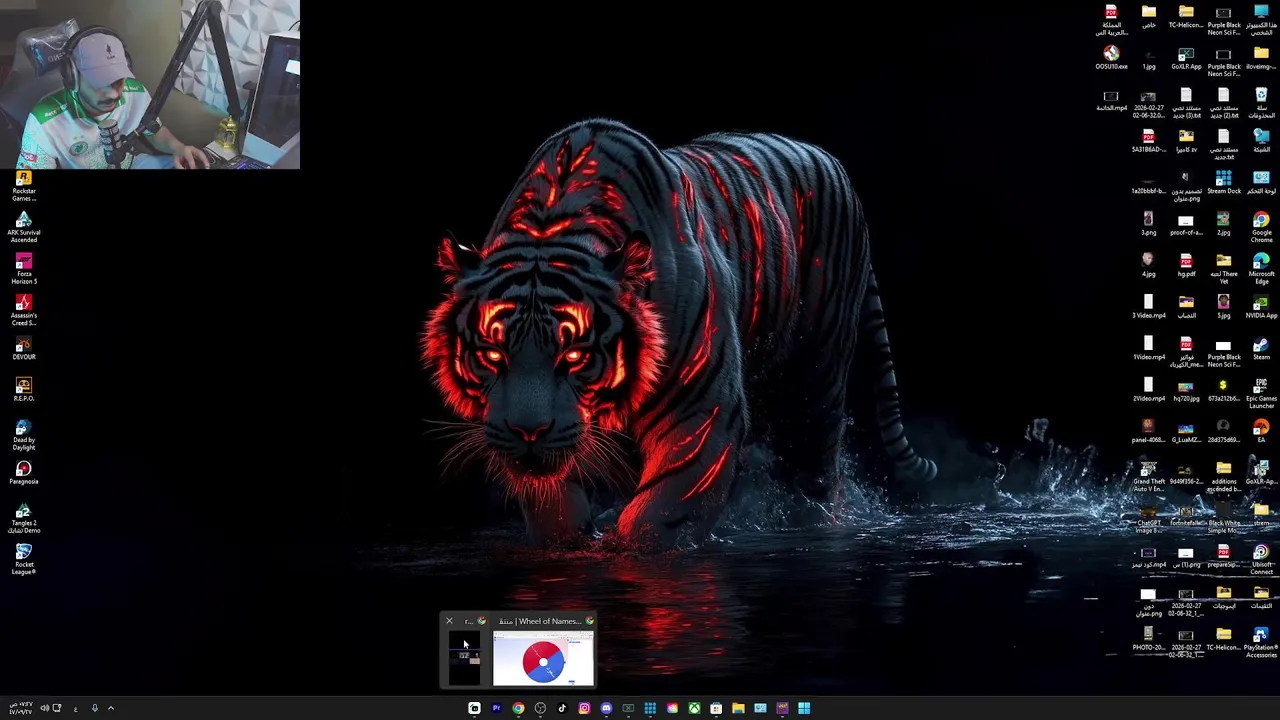Click the system tray microphone icon
This screenshot has height=720, width=1280.
(94, 708)
